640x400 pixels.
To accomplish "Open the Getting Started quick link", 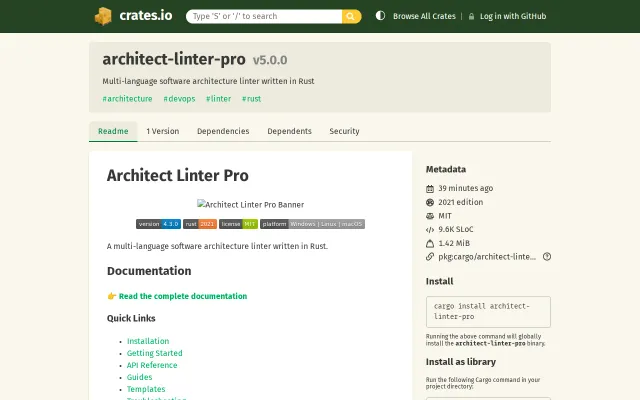I will click(155, 353).
